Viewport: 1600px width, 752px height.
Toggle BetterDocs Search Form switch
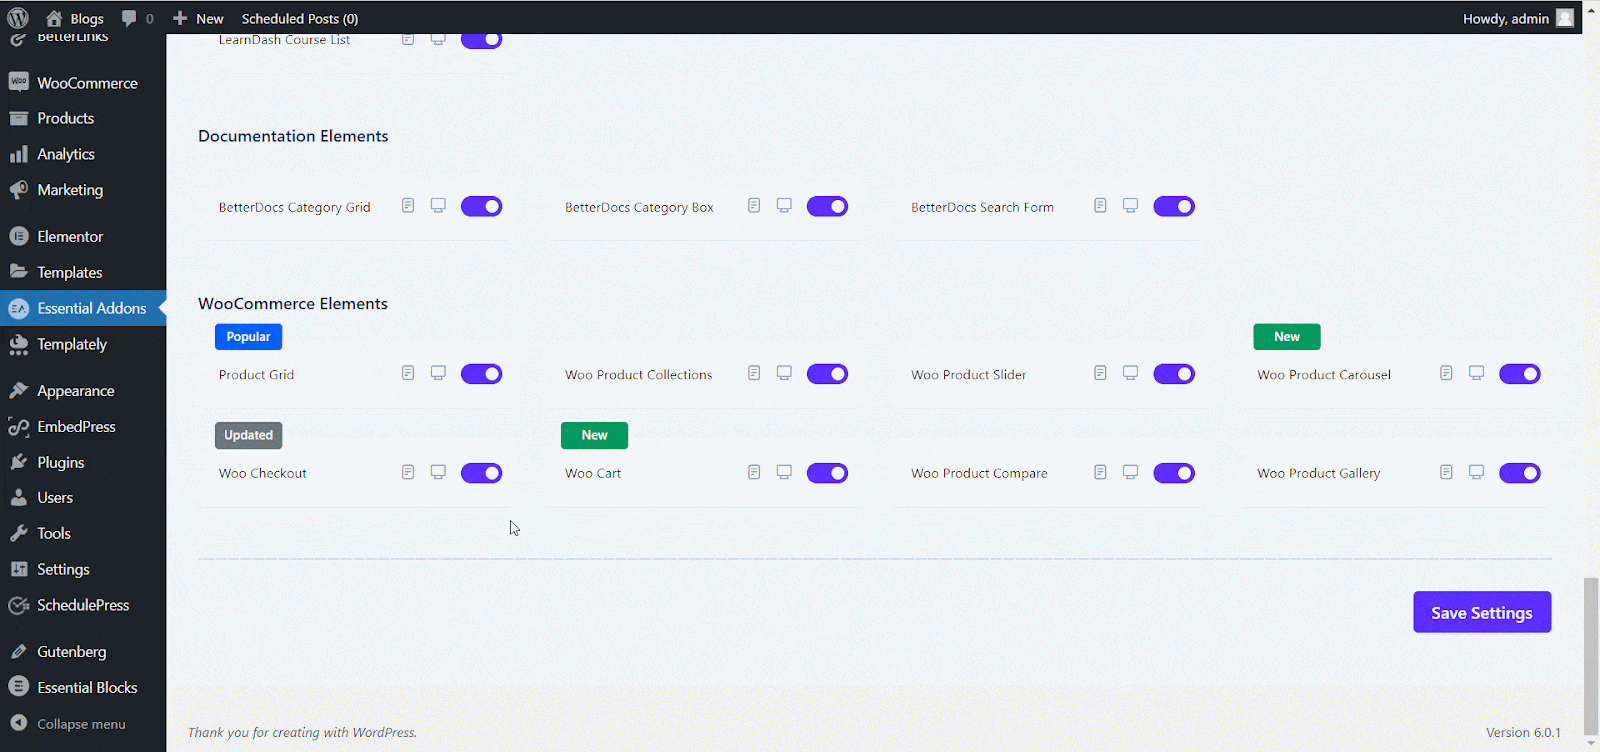(x=1174, y=206)
